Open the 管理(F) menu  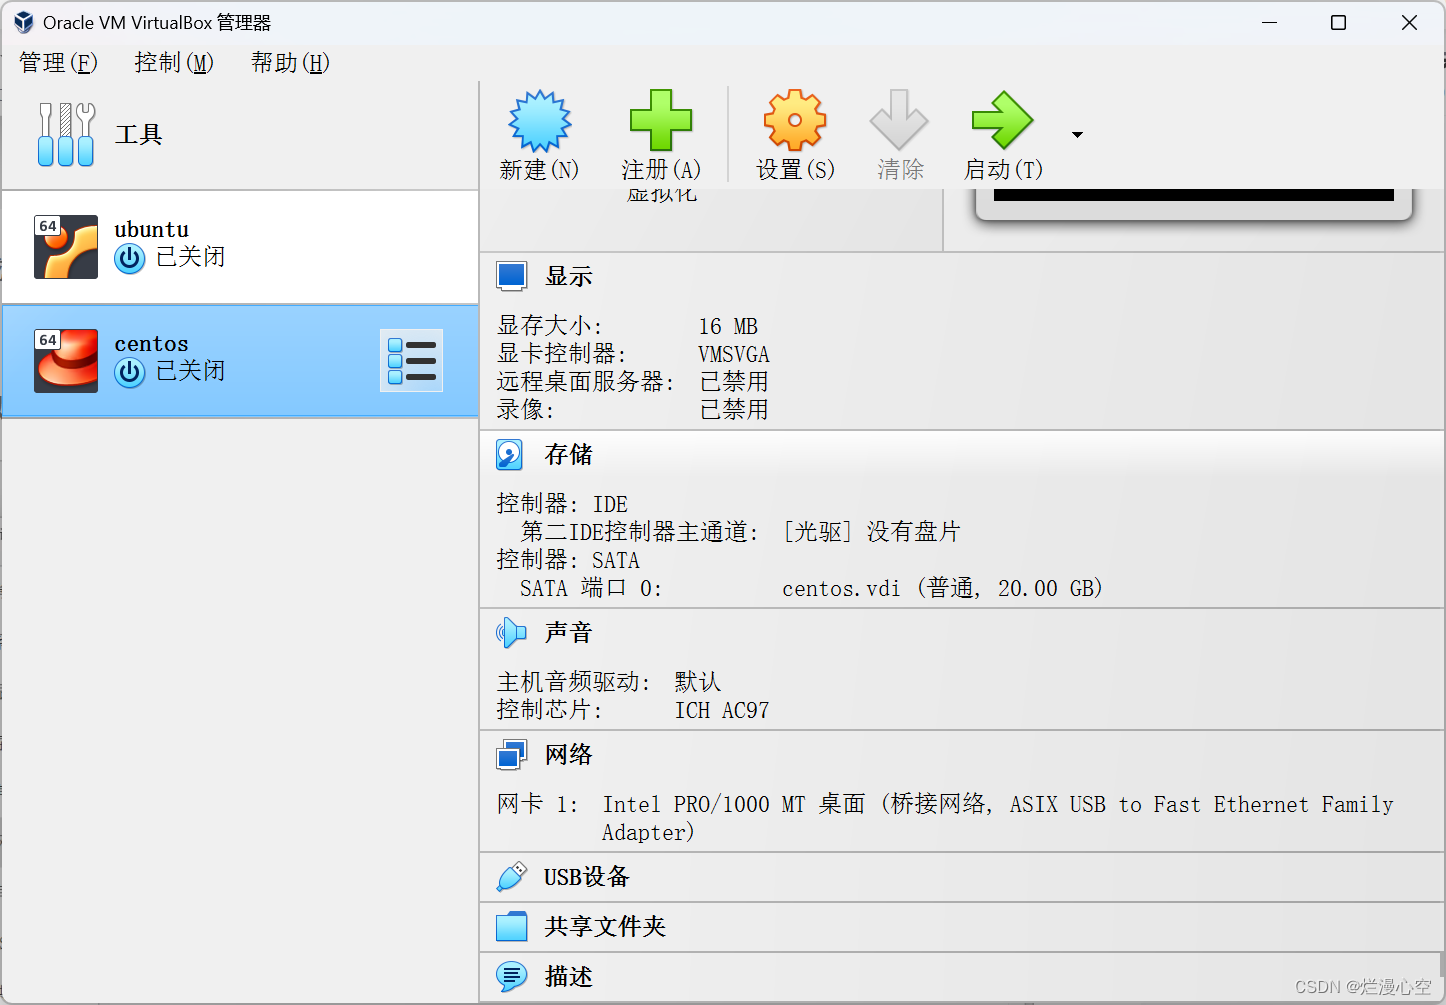pyautogui.click(x=58, y=63)
